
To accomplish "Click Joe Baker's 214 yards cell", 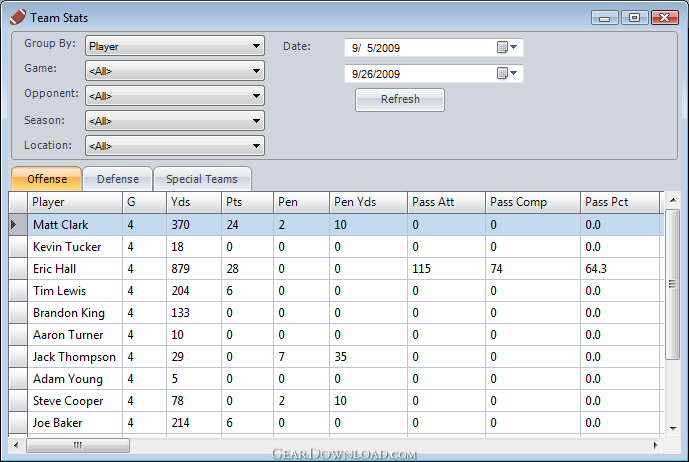I will coord(194,422).
